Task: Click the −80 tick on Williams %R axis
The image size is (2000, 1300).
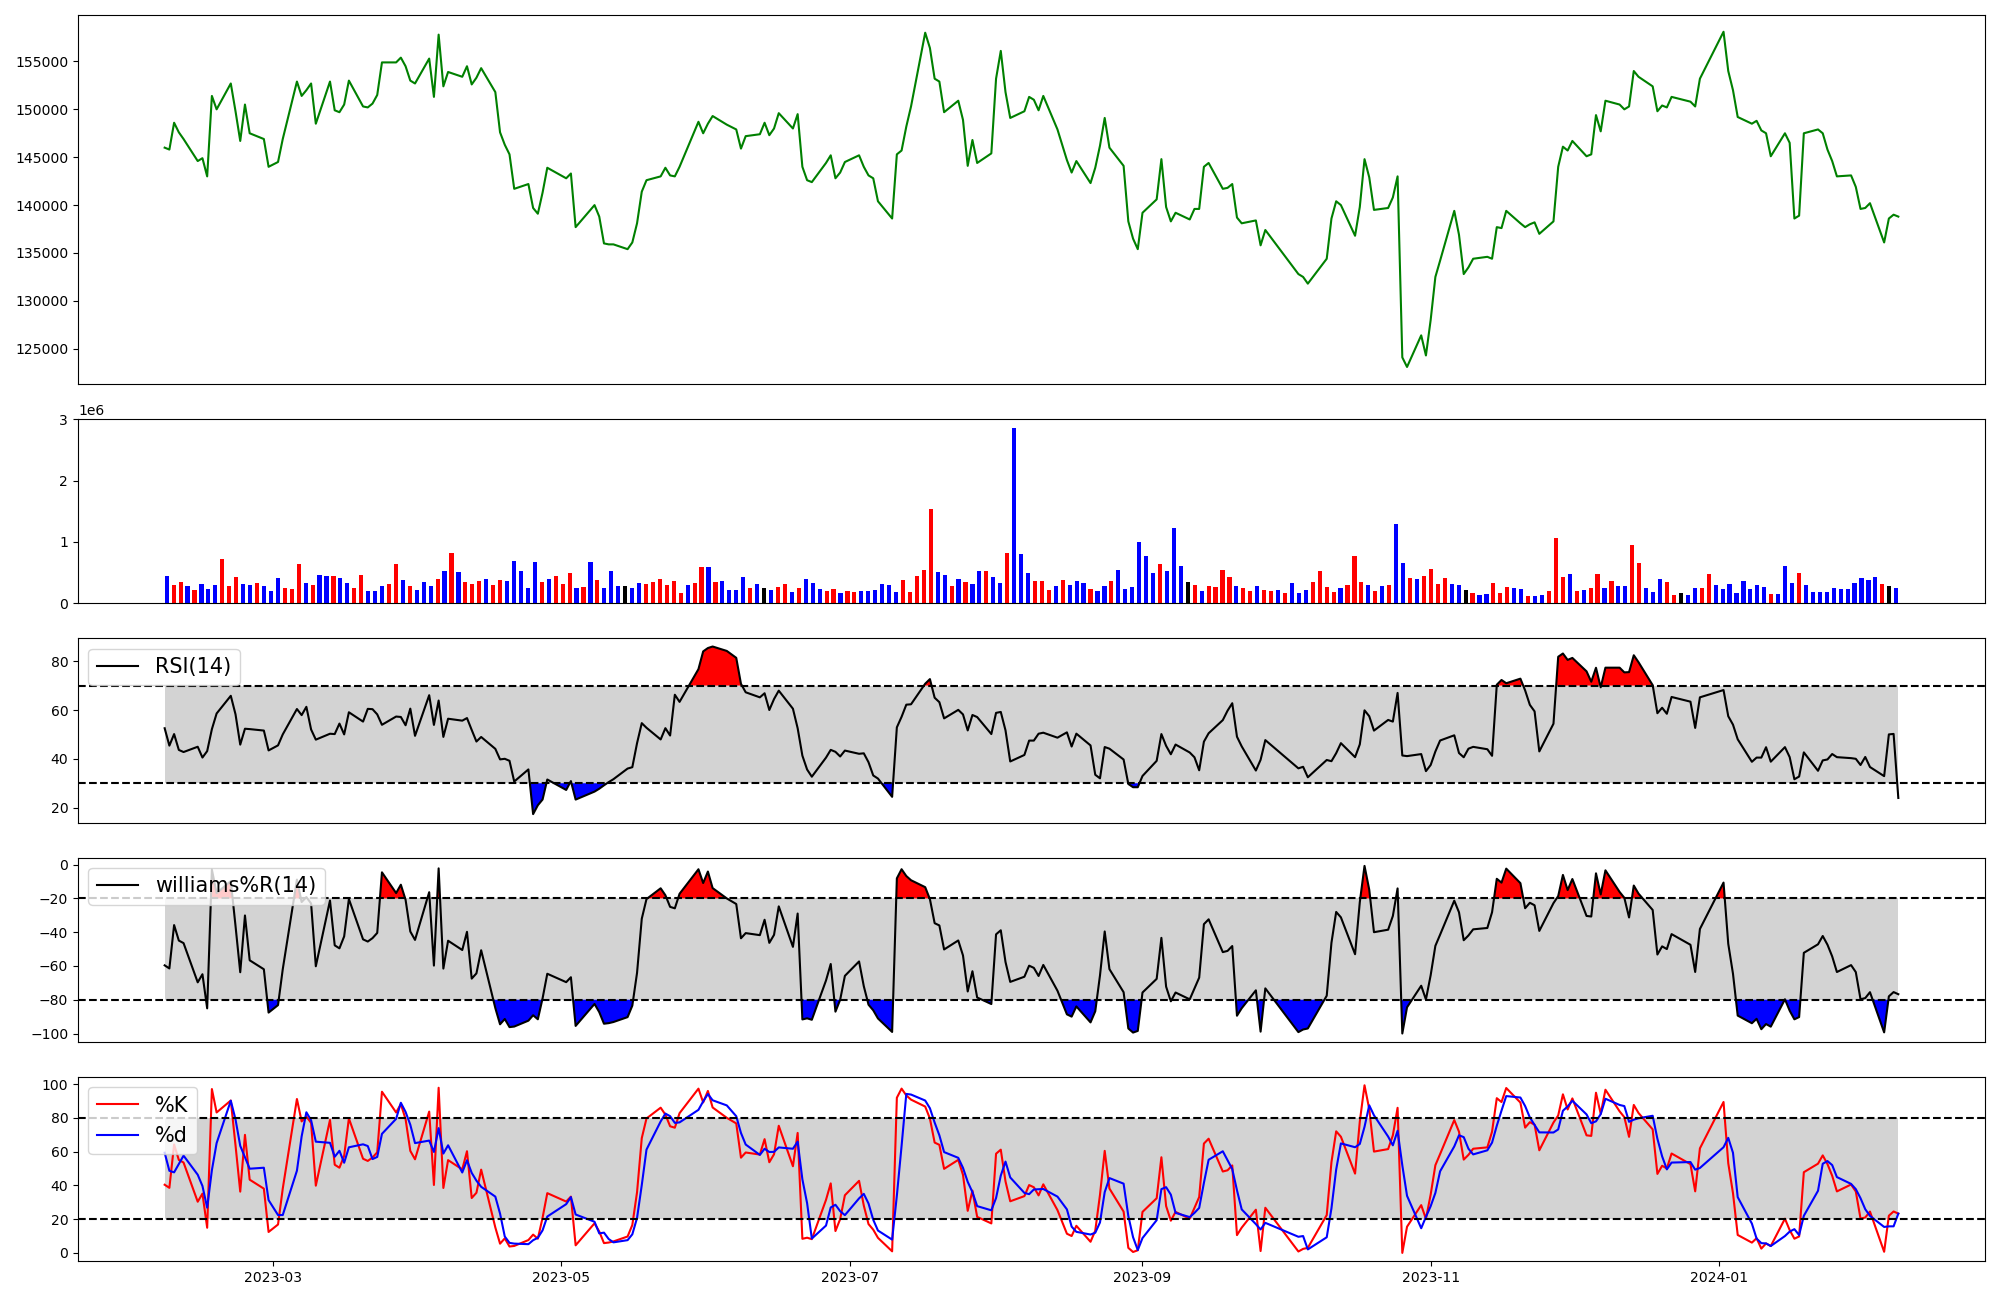Action: (x=53, y=1001)
